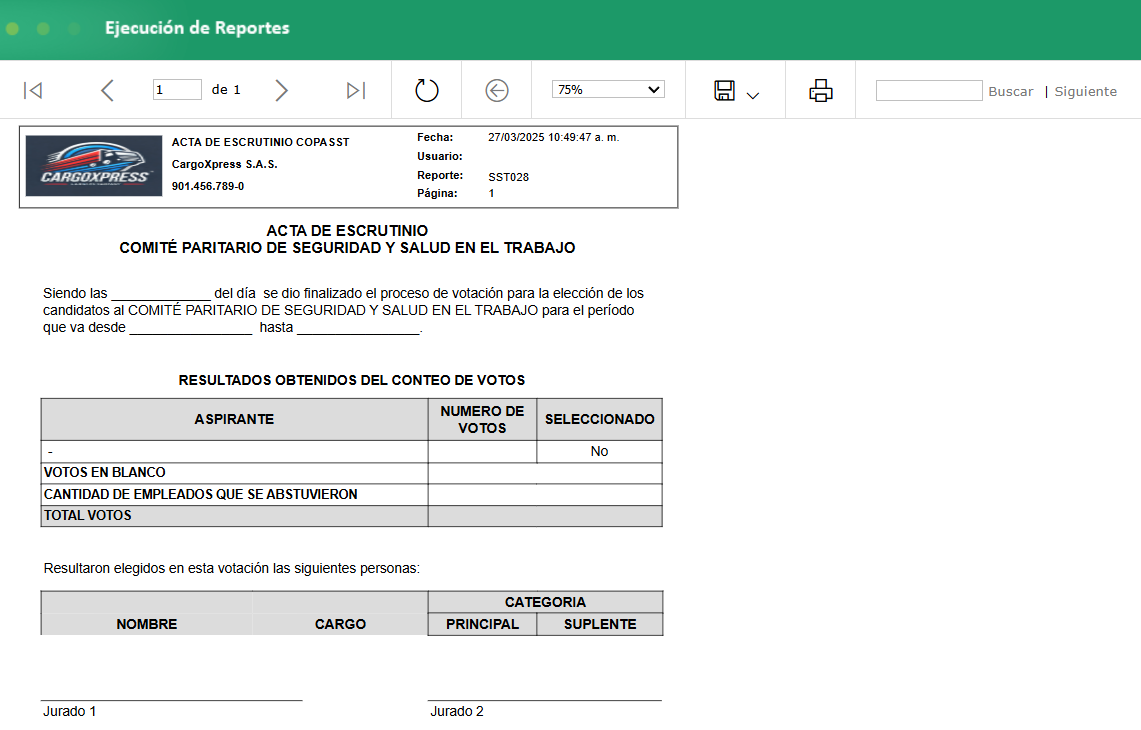Advance to the next report page
Screen dimensions: 1141x730
[x=281, y=90]
